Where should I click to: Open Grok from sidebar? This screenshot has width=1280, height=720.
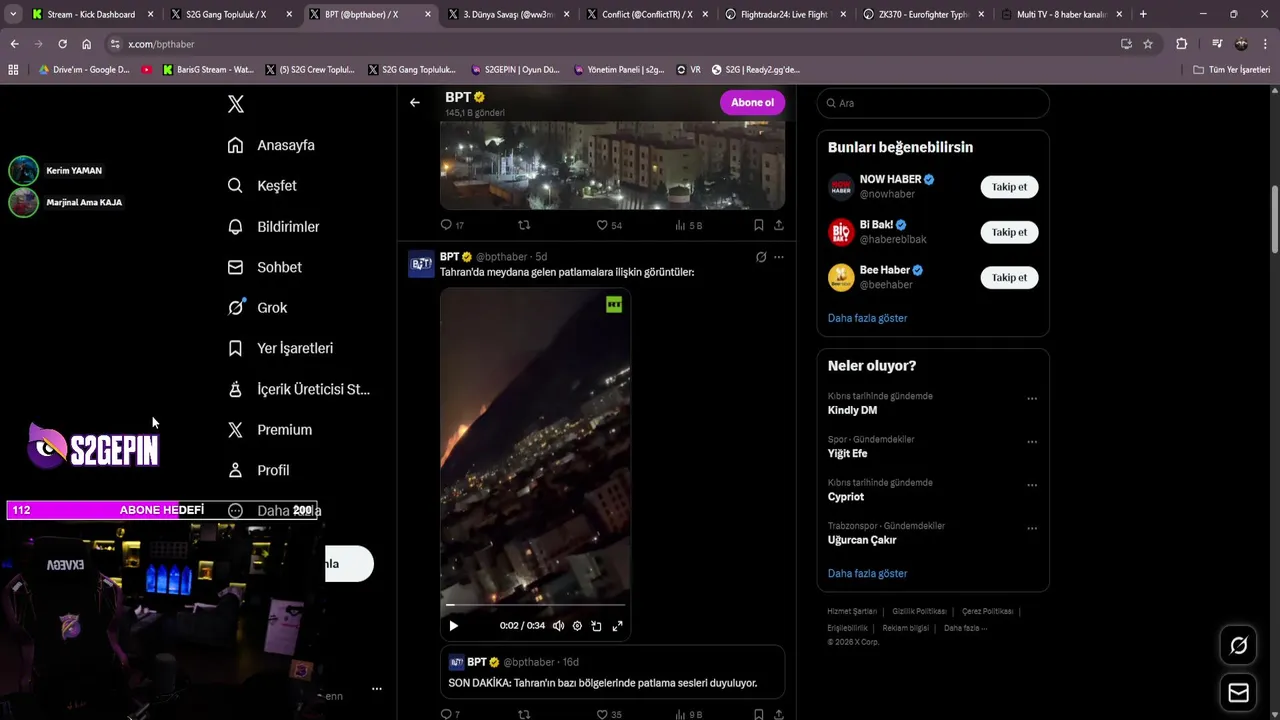(x=258, y=308)
